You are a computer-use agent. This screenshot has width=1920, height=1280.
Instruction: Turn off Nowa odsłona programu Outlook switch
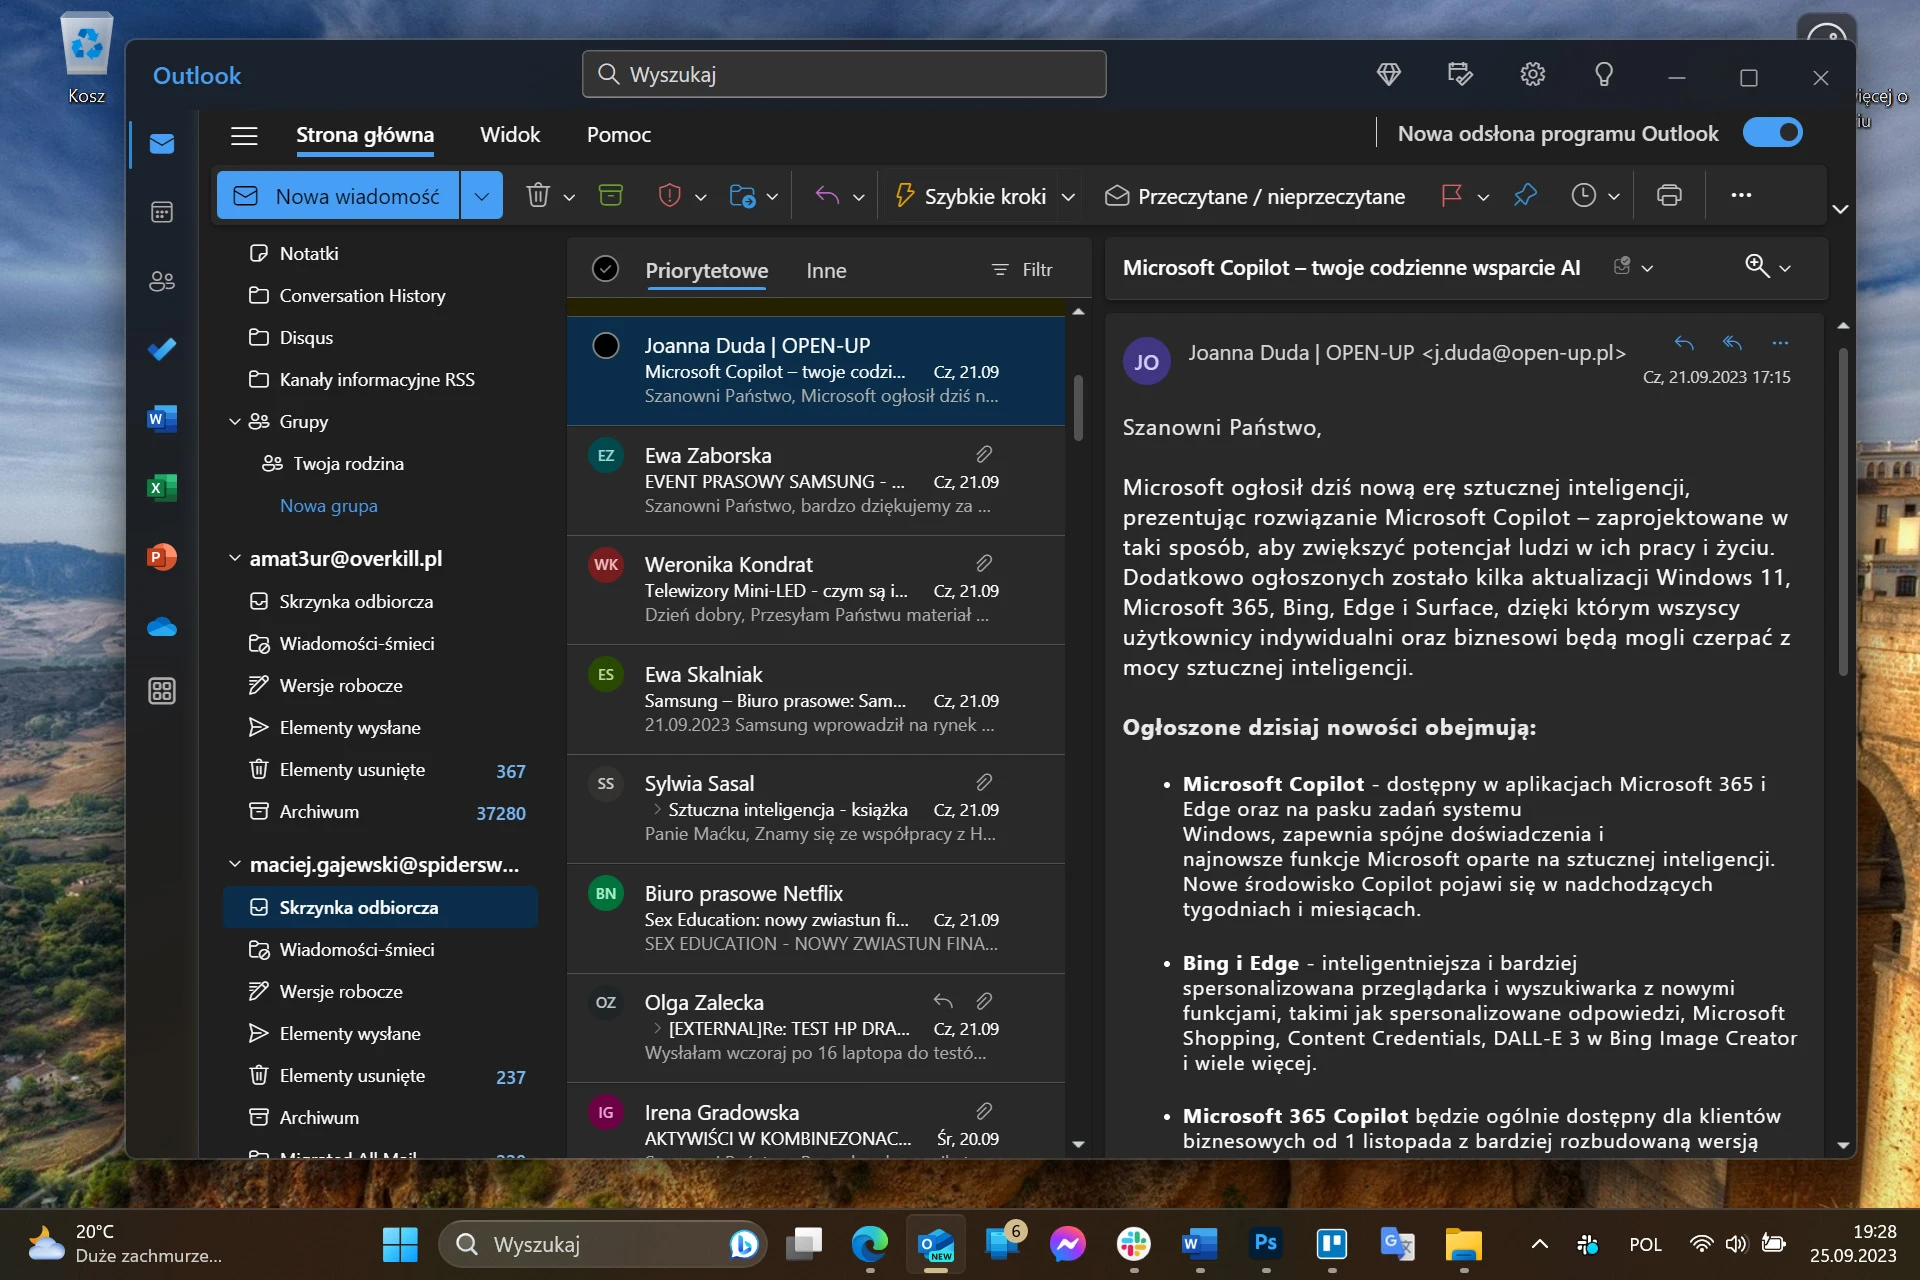(1772, 133)
